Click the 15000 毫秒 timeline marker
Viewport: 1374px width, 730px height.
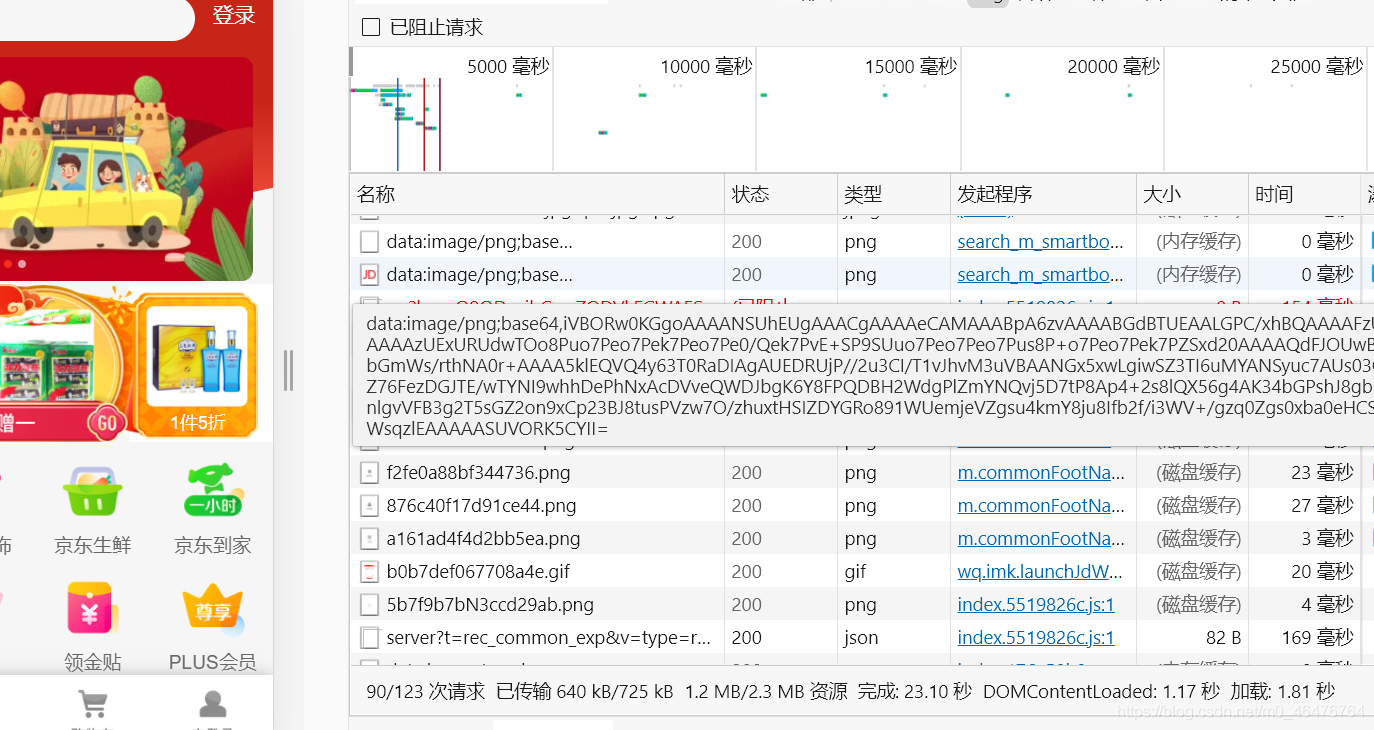(911, 67)
